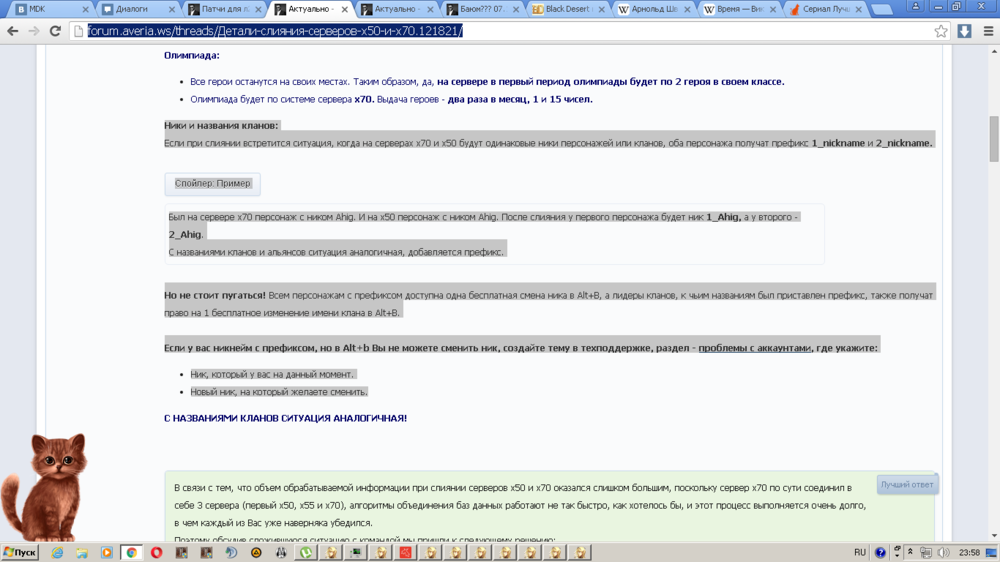
Task: Bookmark this page with the star icon
Action: pyautogui.click(x=941, y=31)
